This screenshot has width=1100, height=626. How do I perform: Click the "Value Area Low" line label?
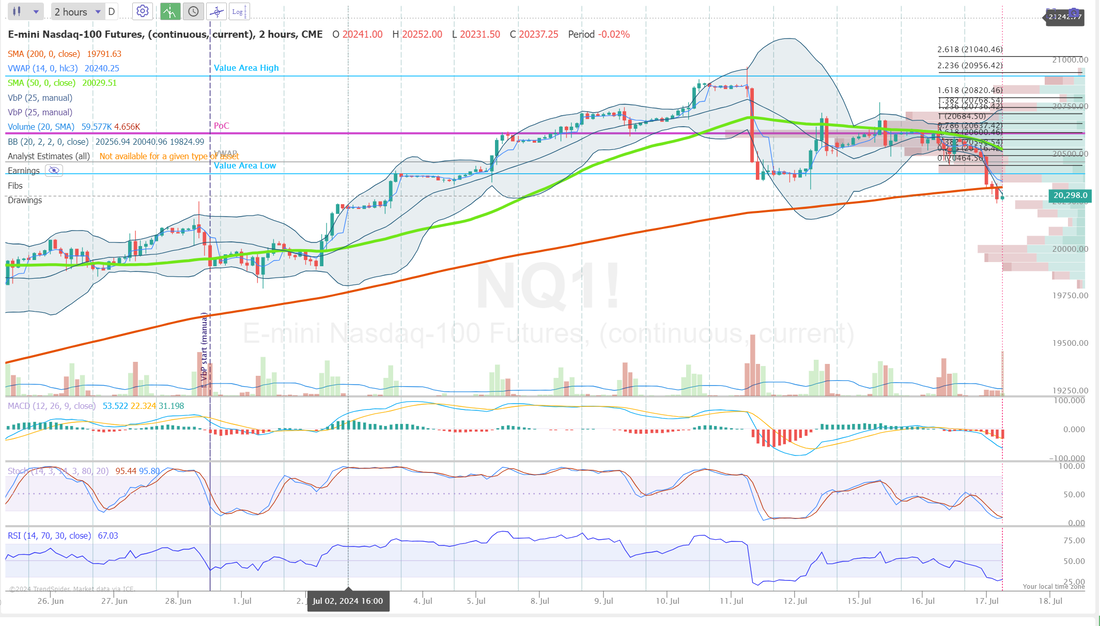(245, 166)
